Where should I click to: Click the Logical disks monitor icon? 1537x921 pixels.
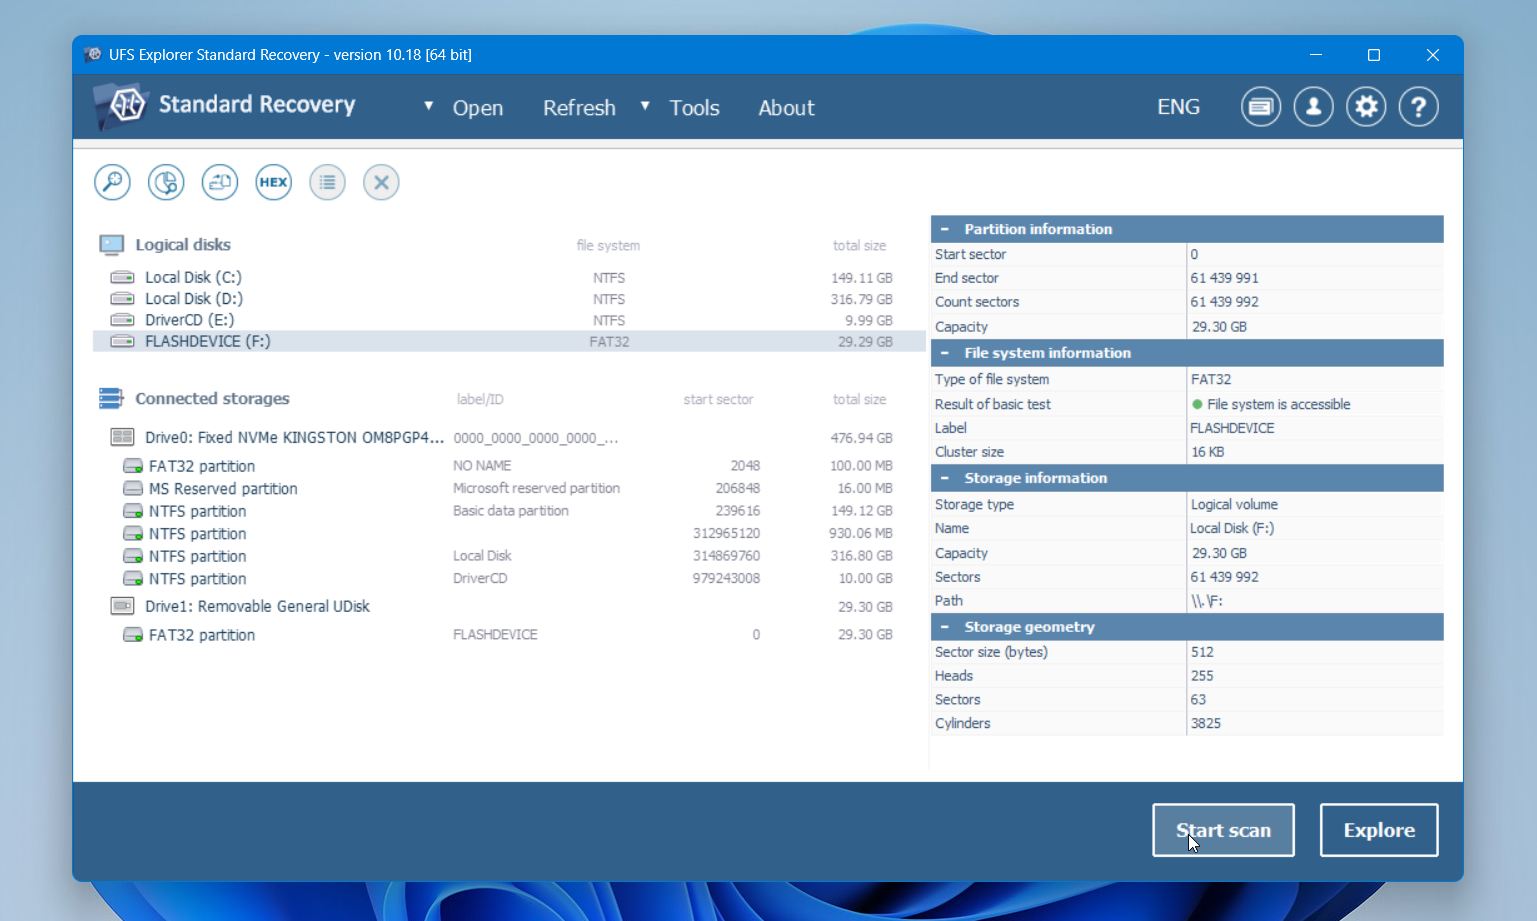tap(111, 245)
